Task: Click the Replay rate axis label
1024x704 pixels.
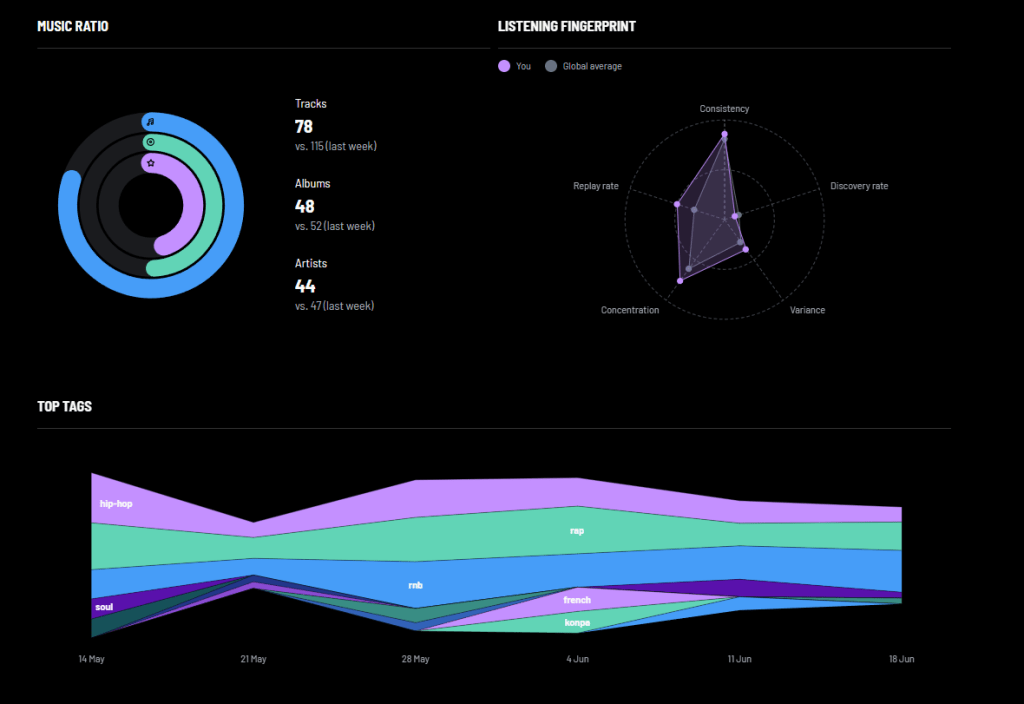Action: [x=596, y=186]
